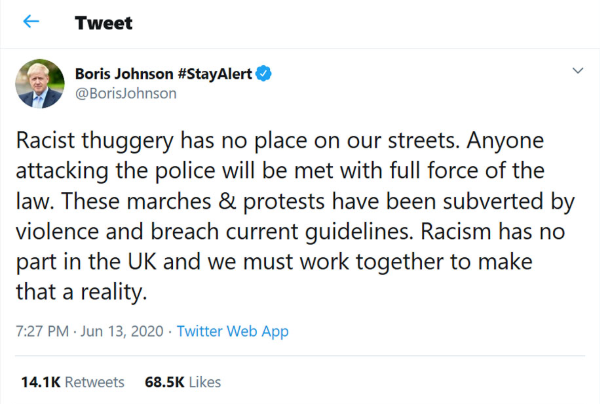Click the "Likes" label
The height and width of the screenshot is (404, 600).
[203, 382]
